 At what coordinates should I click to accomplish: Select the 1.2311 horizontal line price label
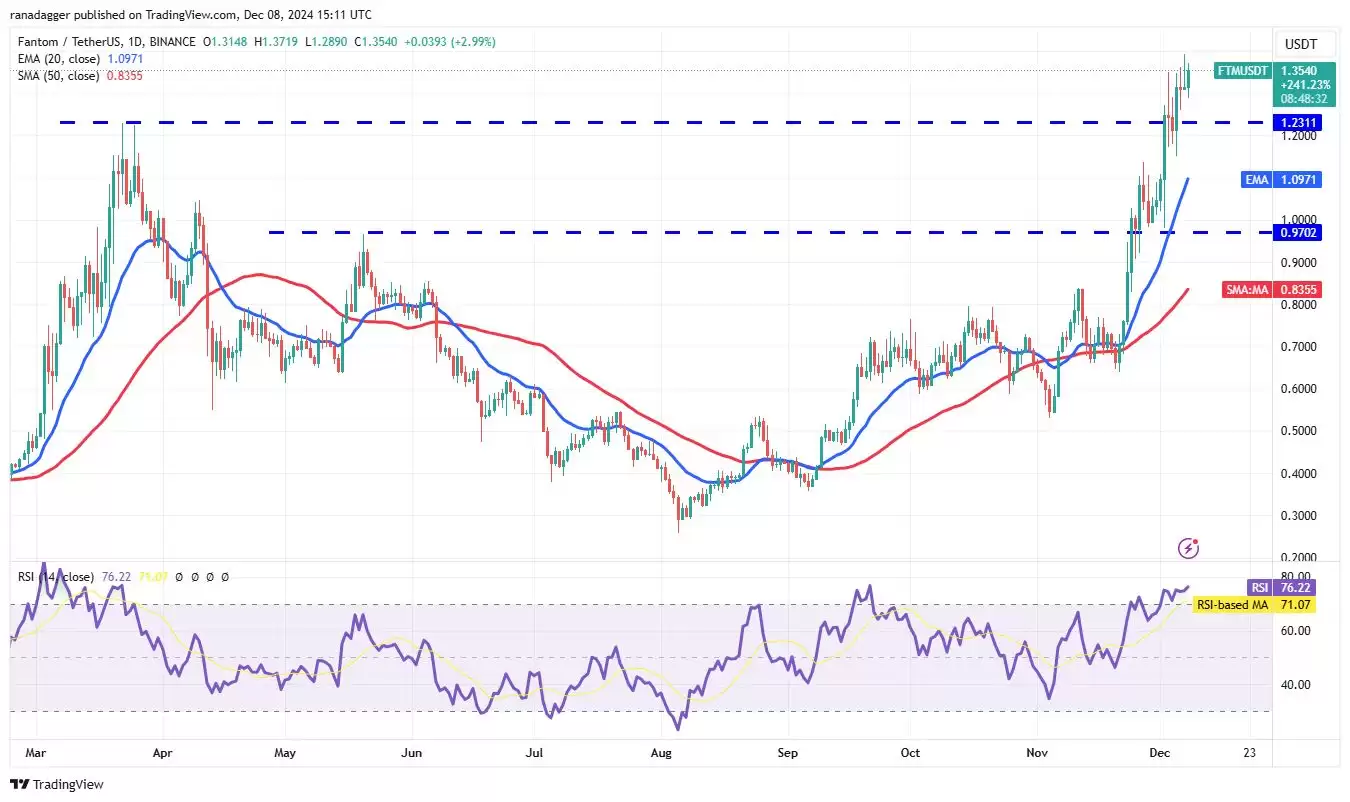point(1296,122)
